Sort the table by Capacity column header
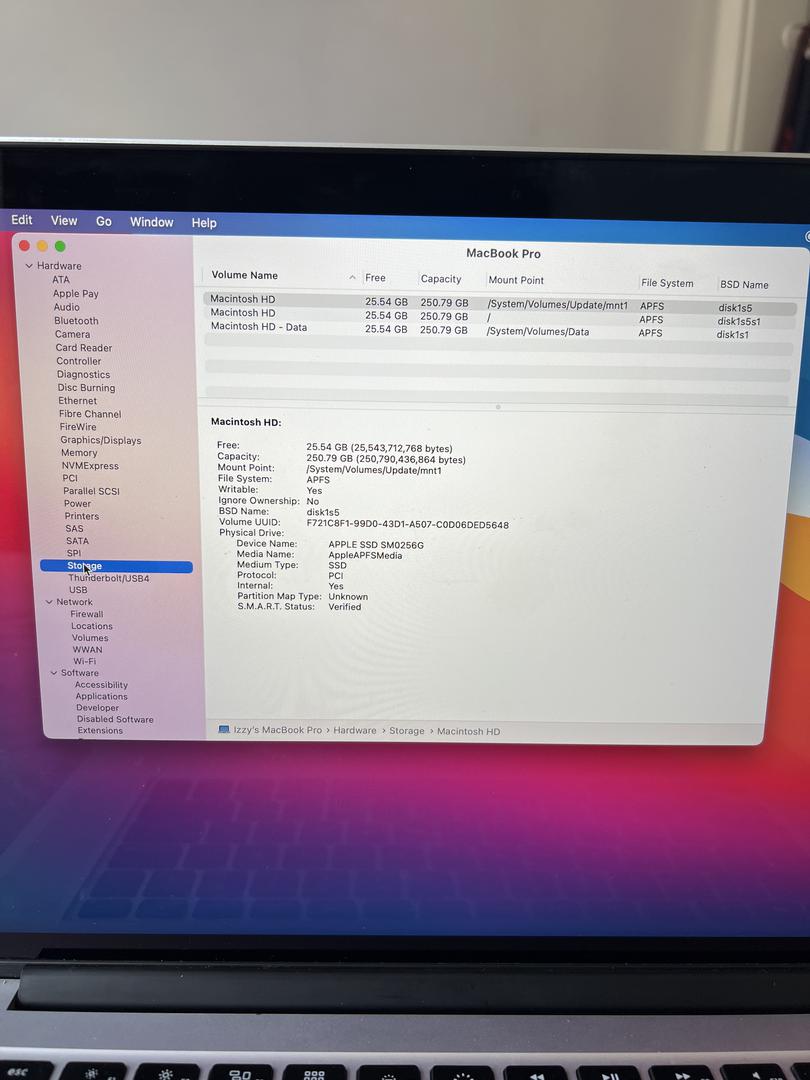This screenshot has height=1080, width=810. pos(441,279)
